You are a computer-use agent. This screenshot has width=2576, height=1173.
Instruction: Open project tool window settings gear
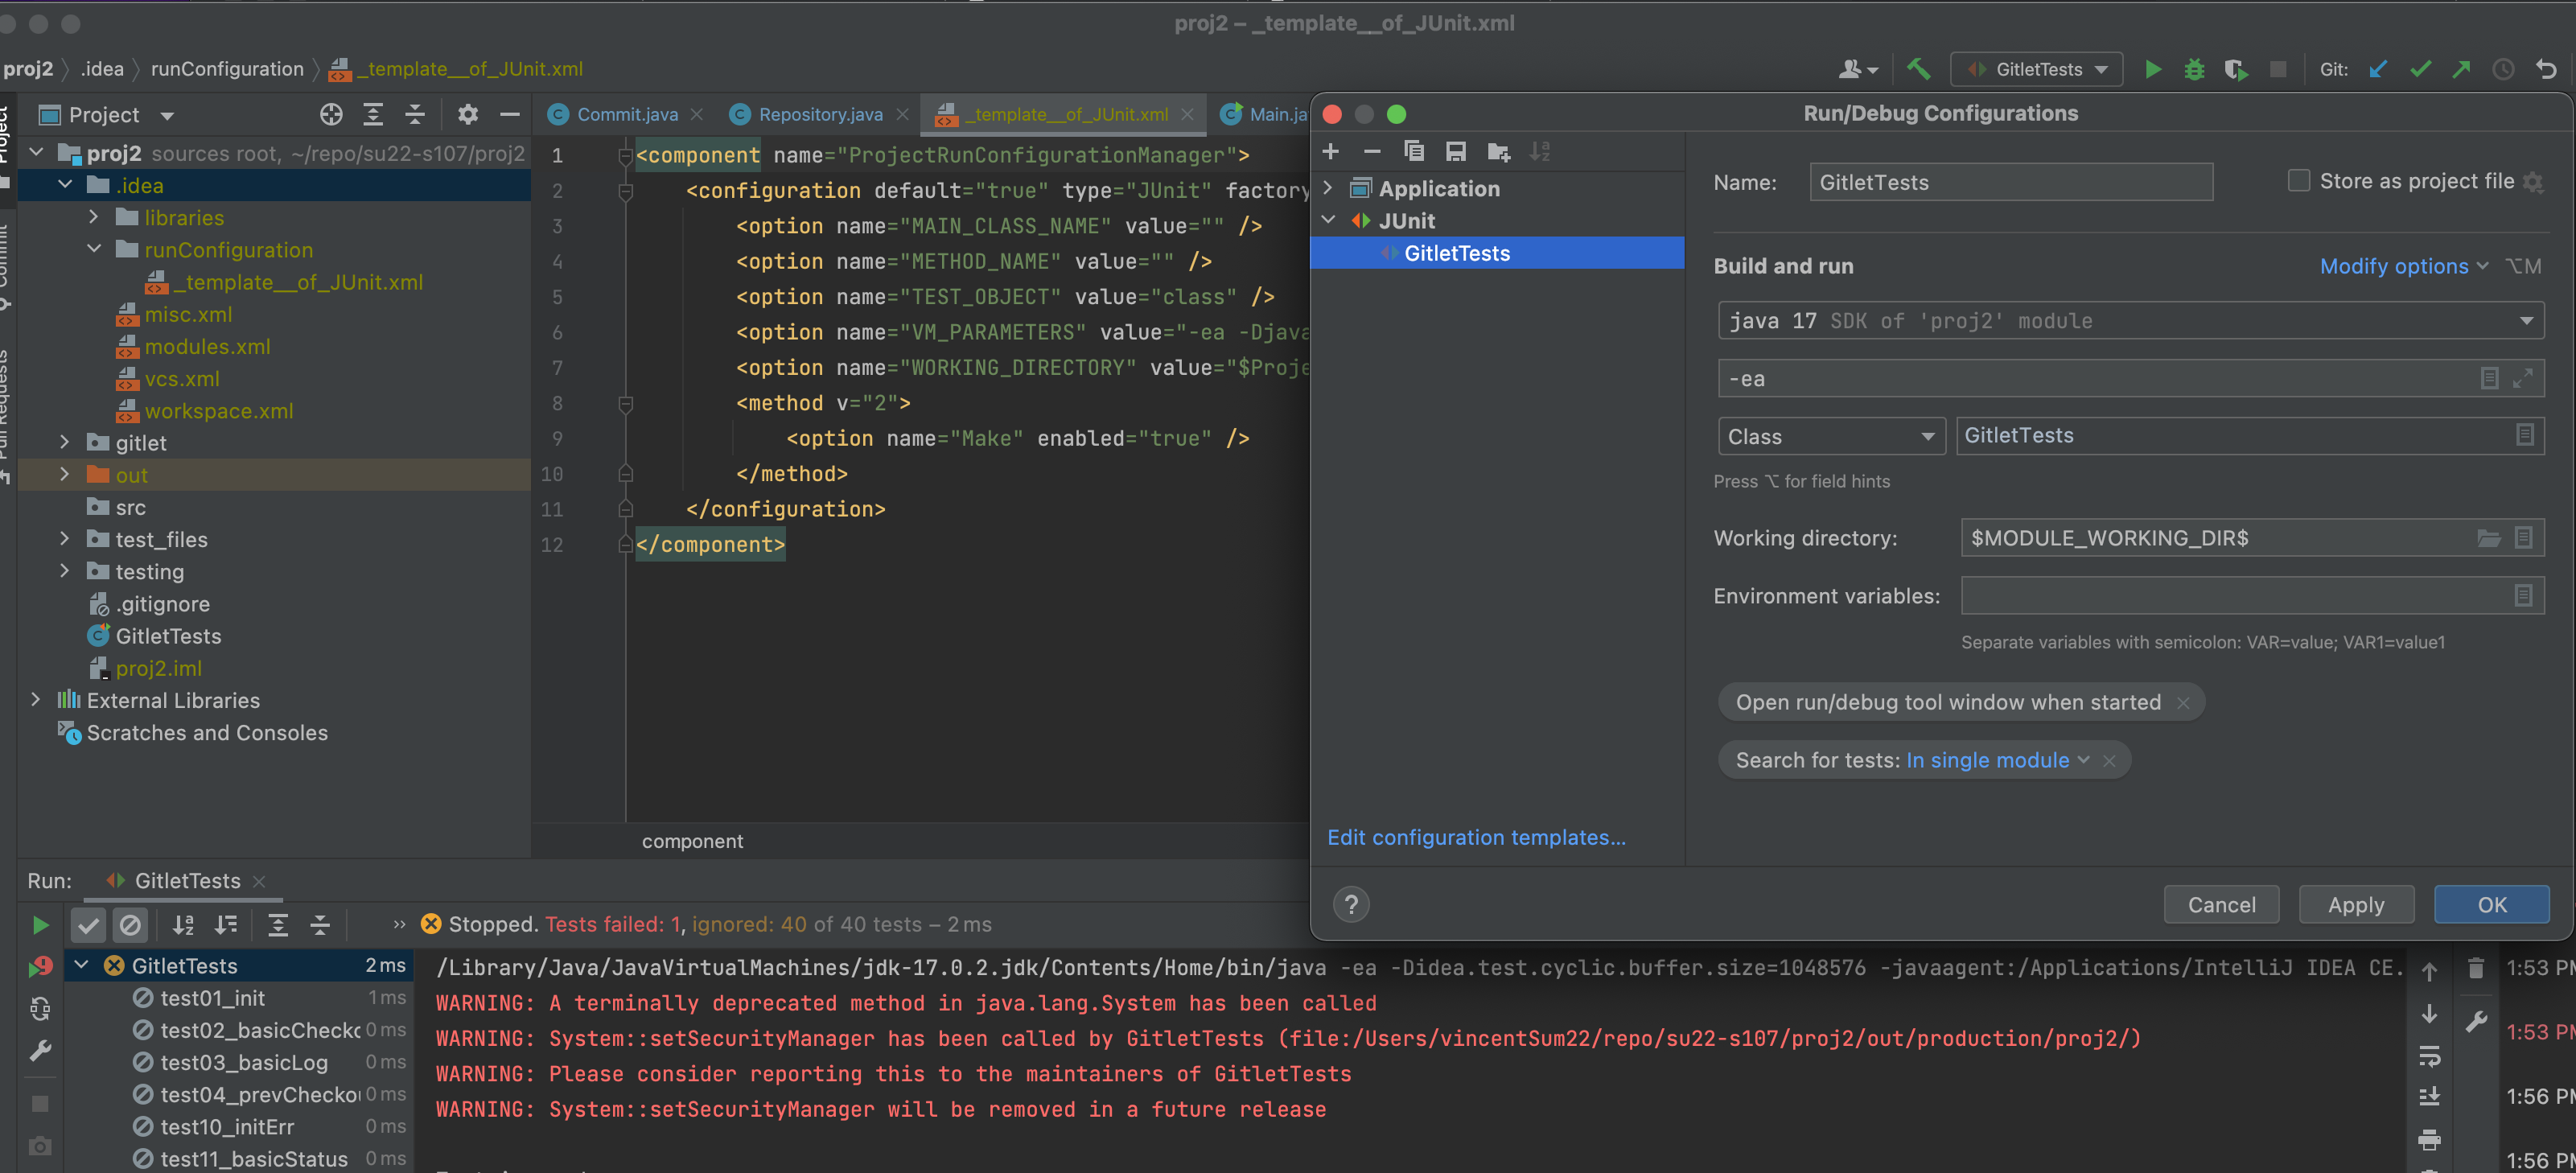click(x=467, y=114)
